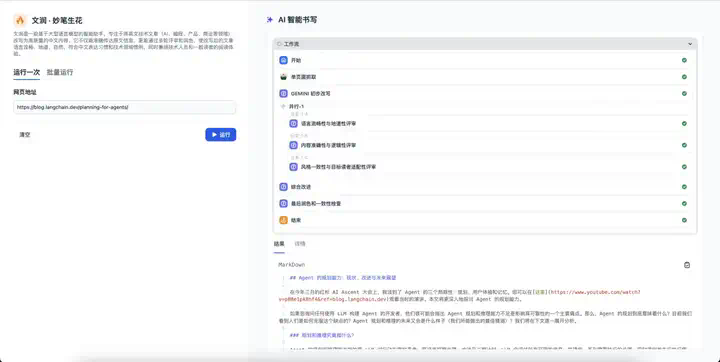Click the blue 运行 button
The height and width of the screenshot is (362, 720).
click(x=220, y=135)
